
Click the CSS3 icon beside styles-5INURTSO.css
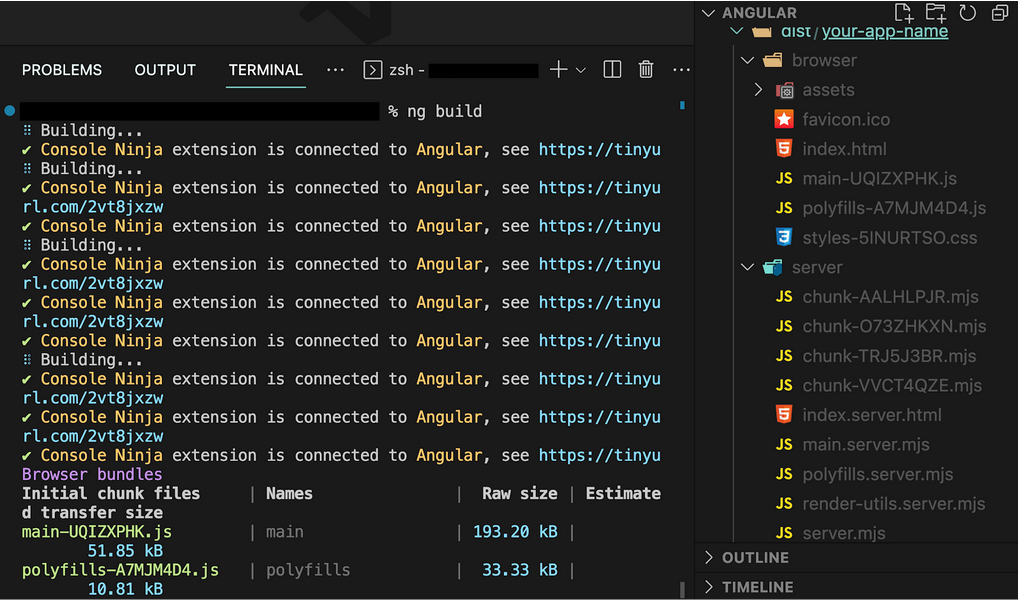coord(784,237)
